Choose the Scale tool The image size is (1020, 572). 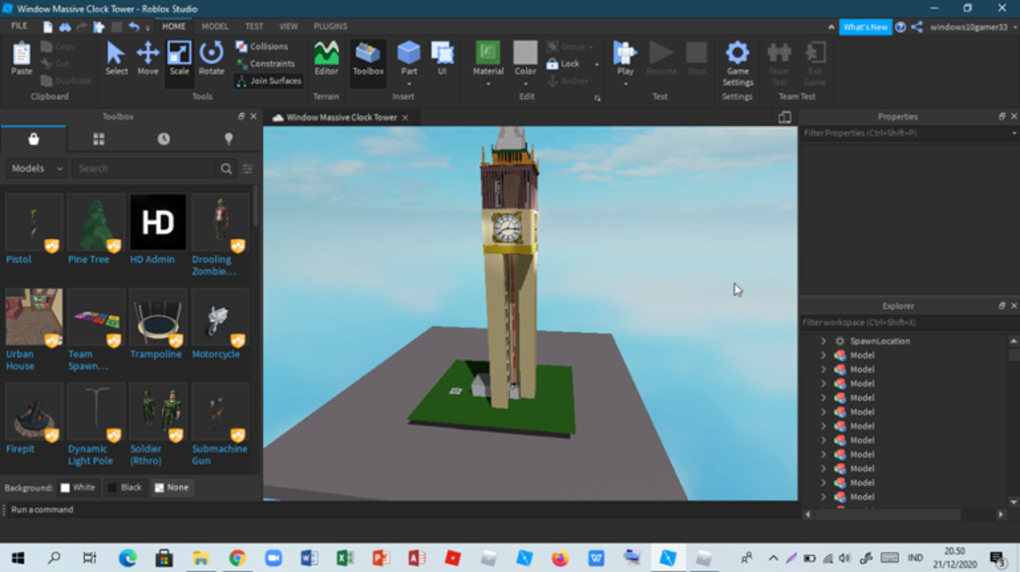[179, 59]
